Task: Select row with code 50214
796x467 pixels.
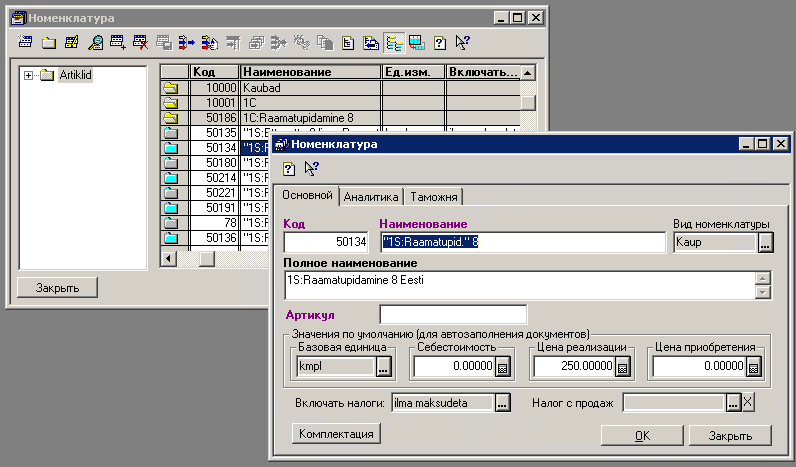Action: point(215,178)
